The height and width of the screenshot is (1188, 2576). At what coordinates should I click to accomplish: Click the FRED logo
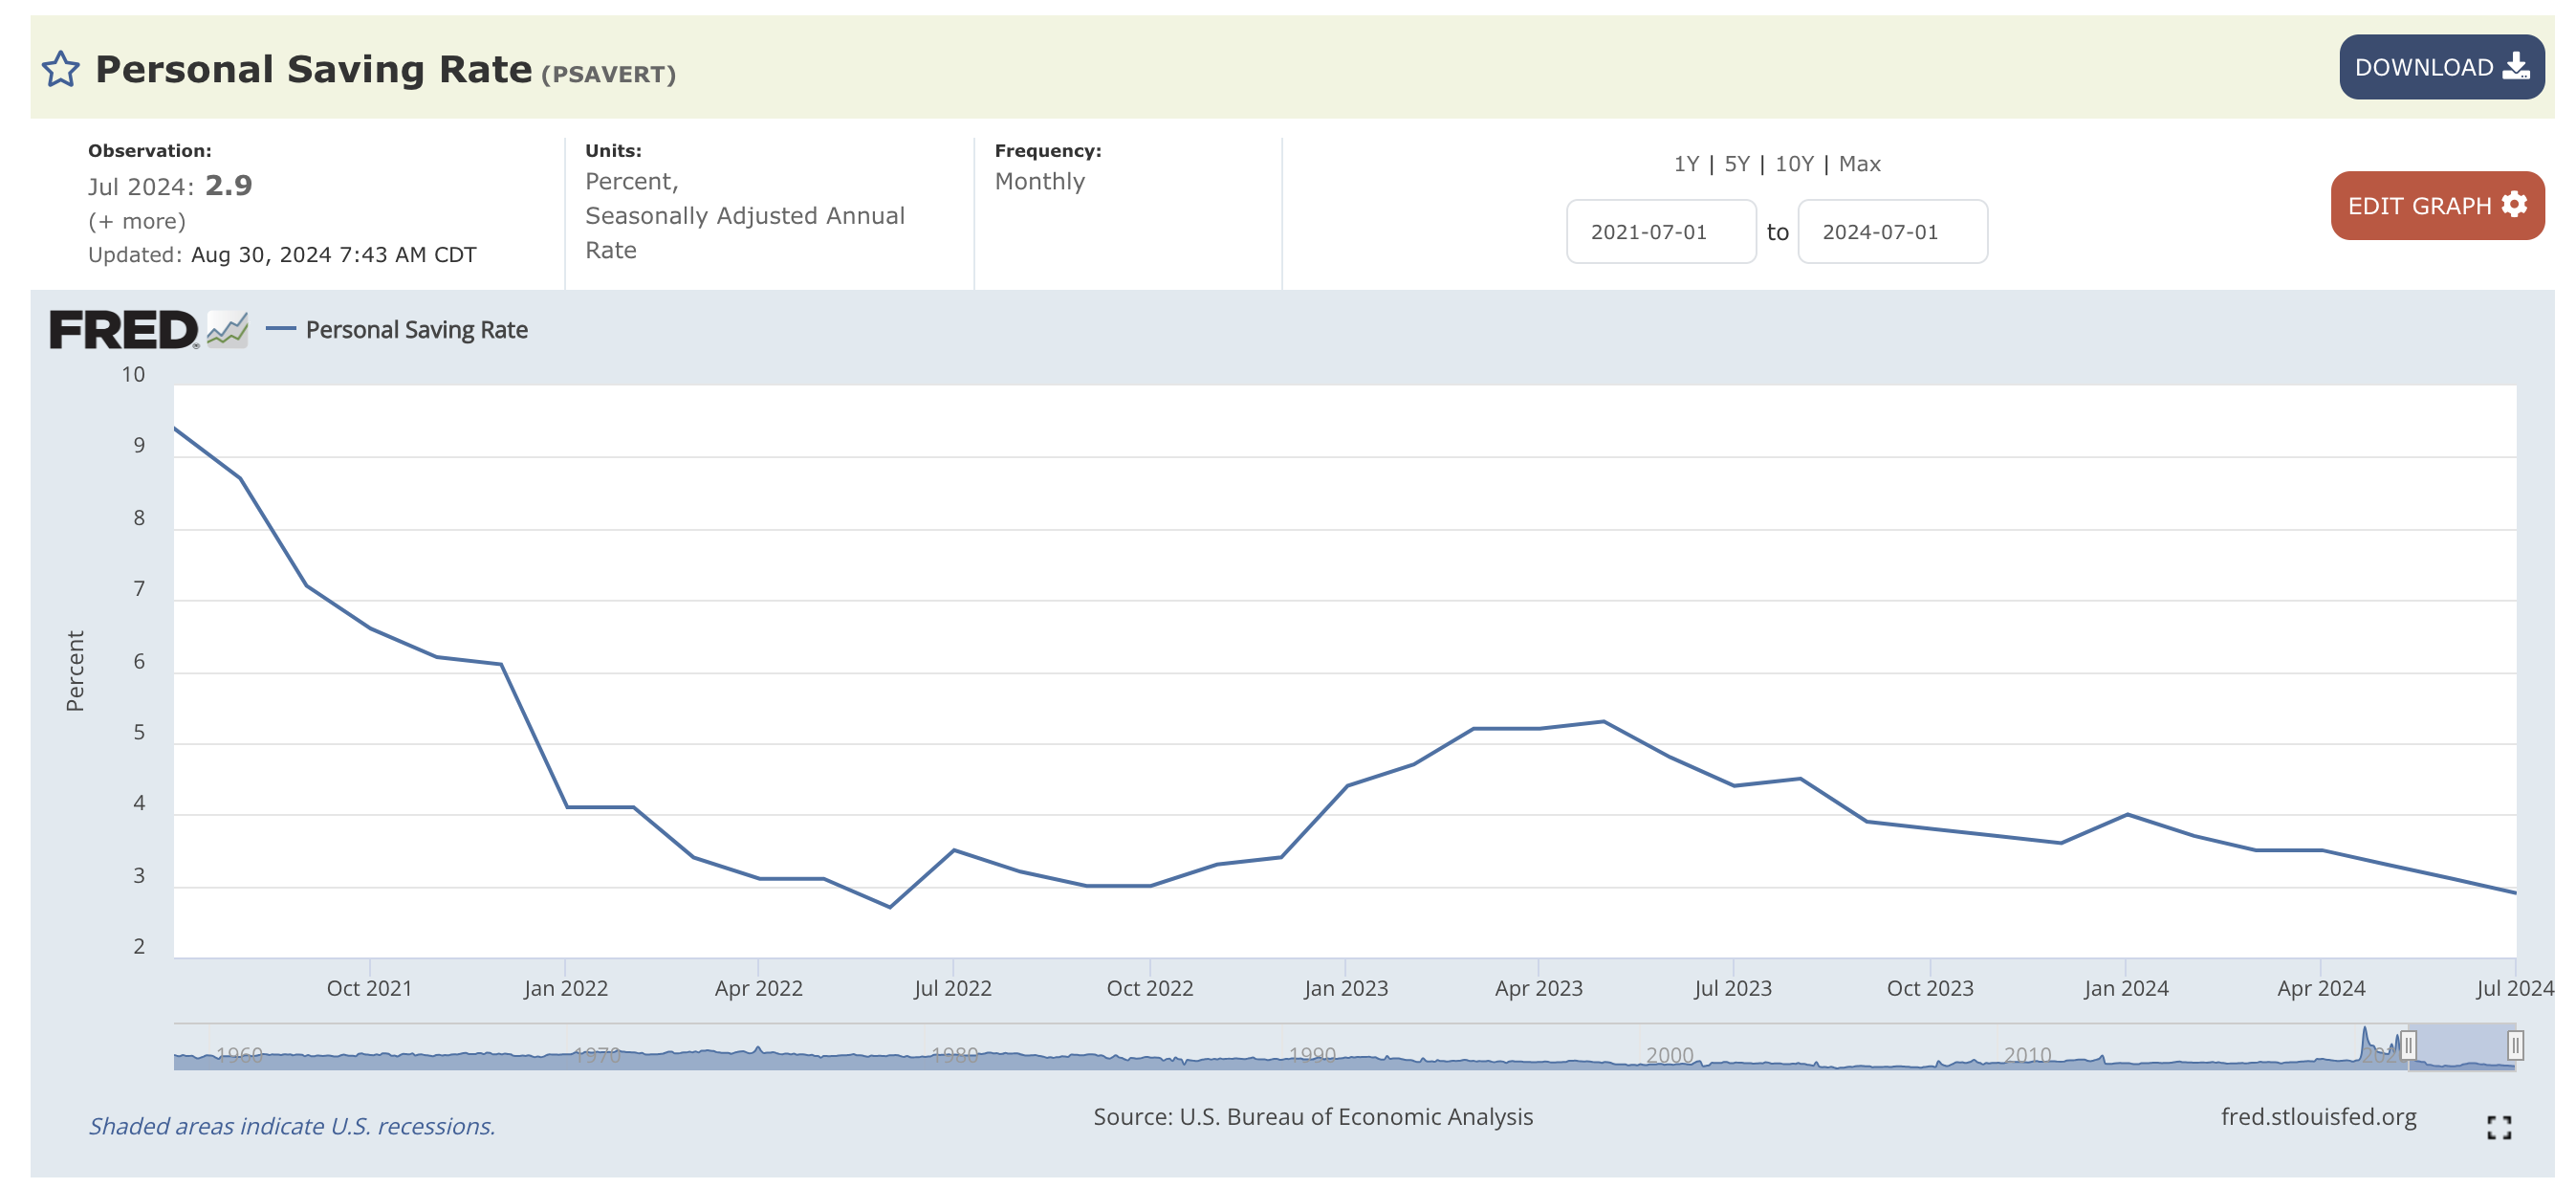tap(124, 330)
